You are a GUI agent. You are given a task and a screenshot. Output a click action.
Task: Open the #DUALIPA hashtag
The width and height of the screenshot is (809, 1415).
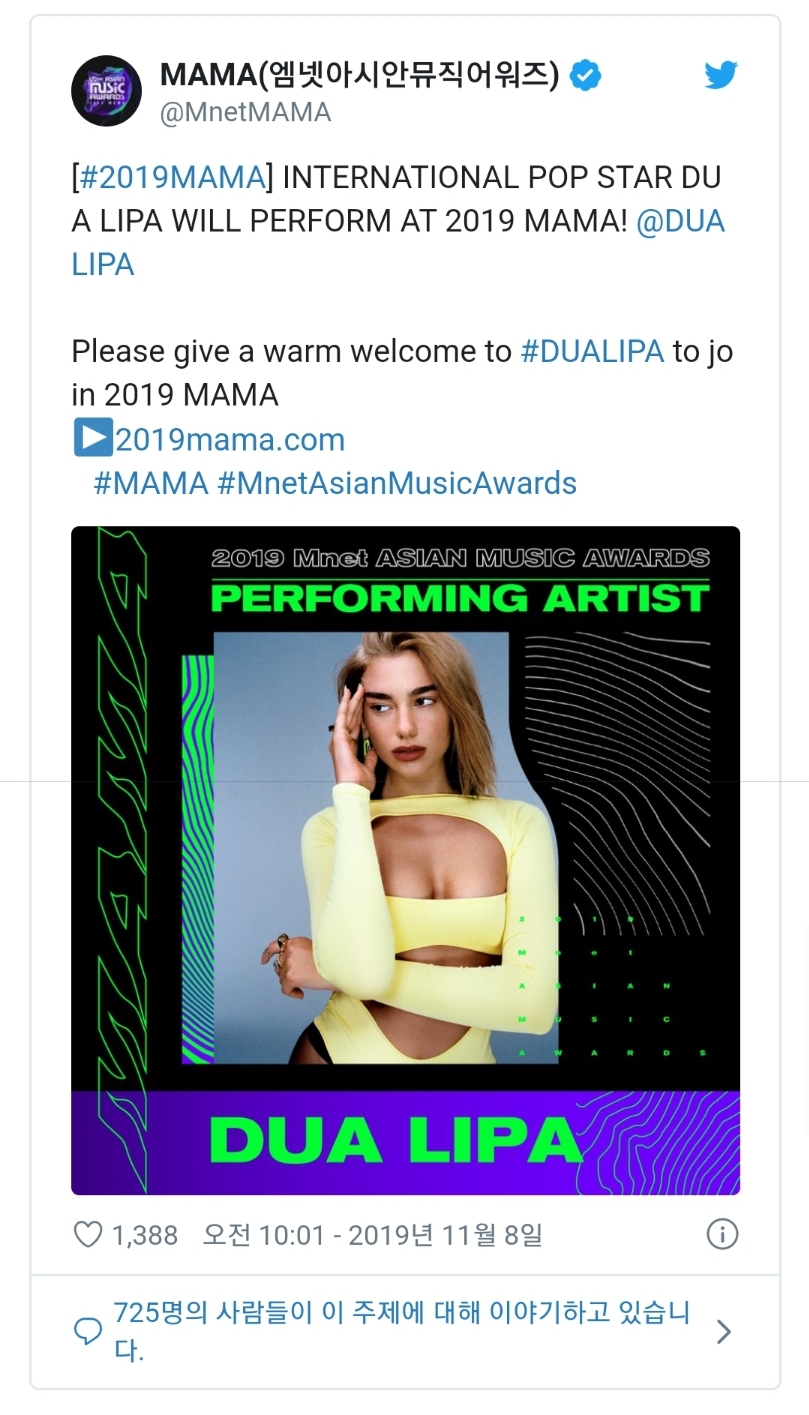(x=592, y=352)
